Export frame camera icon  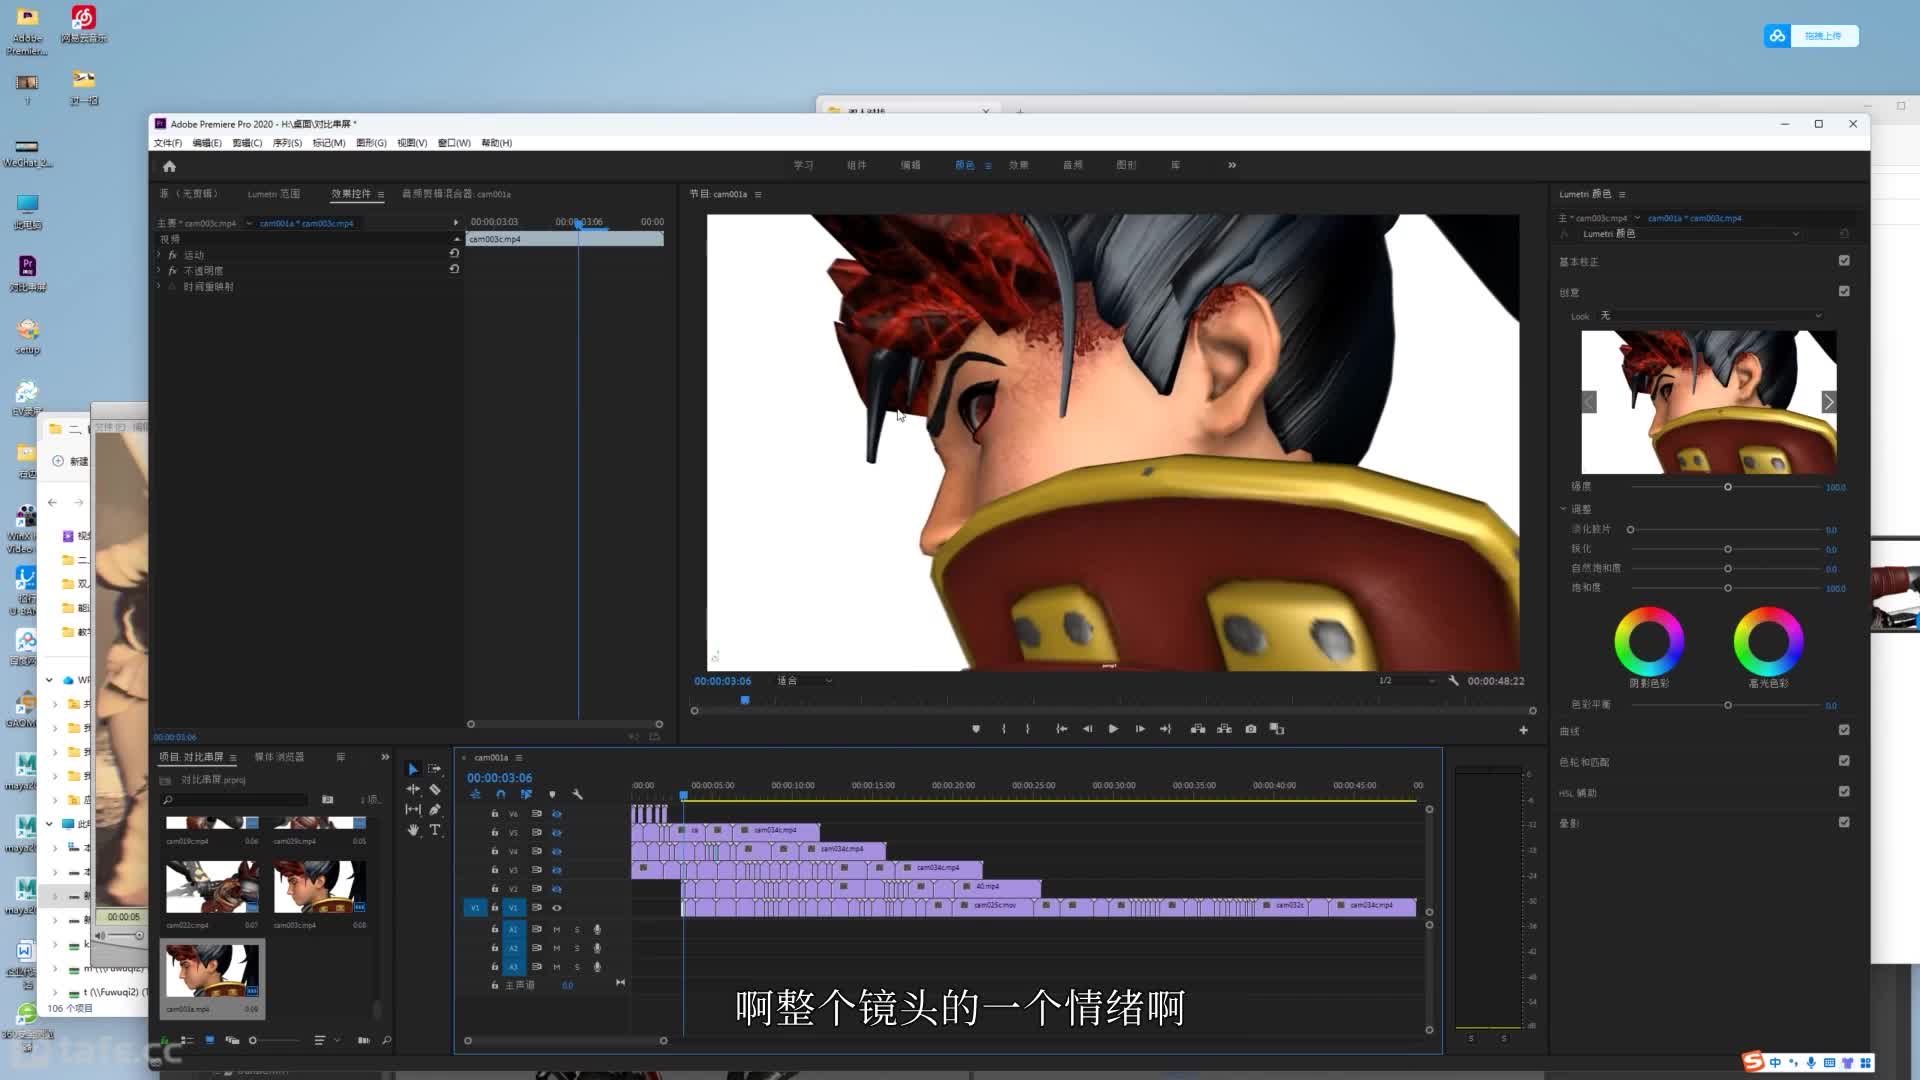point(1251,729)
